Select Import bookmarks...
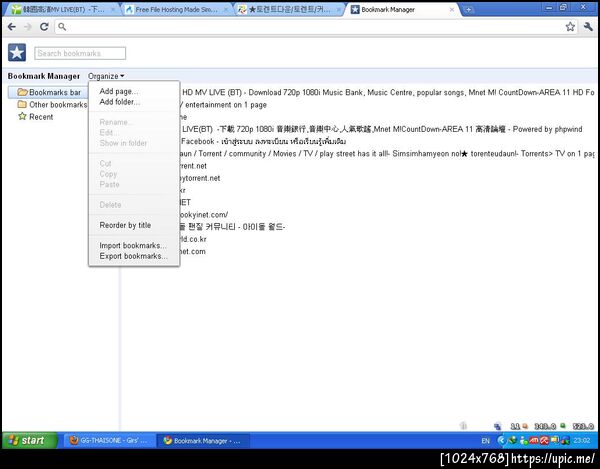The height and width of the screenshot is (469, 600). click(x=133, y=246)
